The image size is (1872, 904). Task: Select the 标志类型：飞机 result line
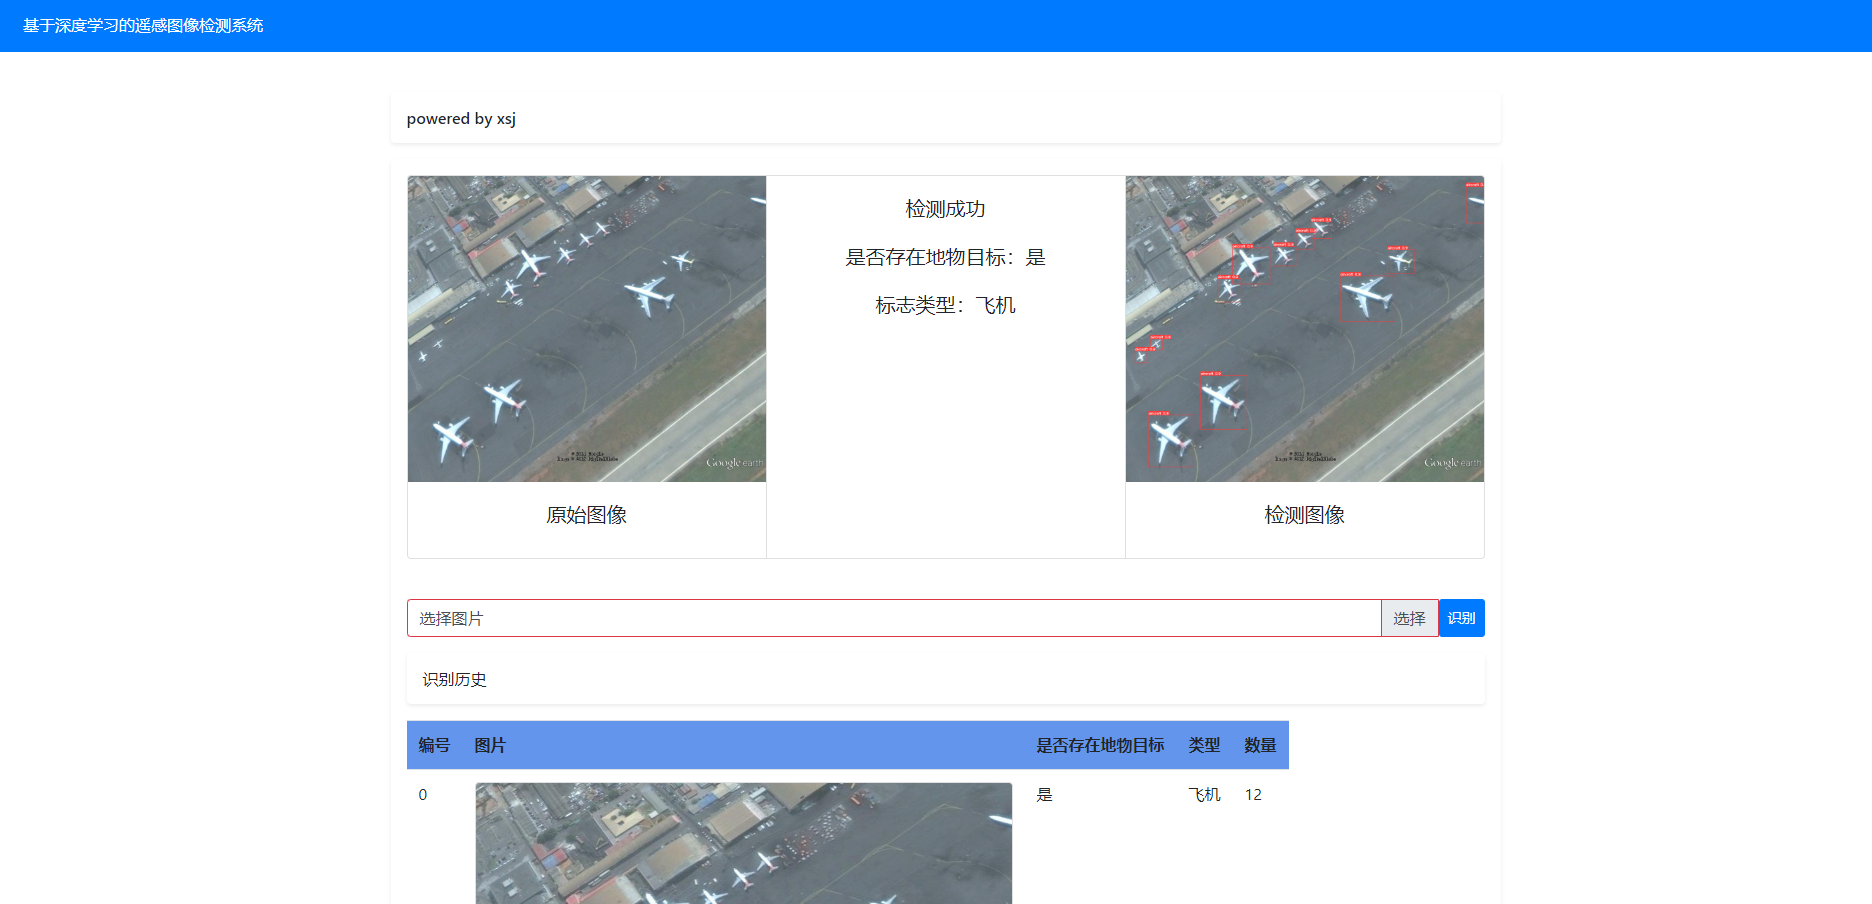point(946,305)
